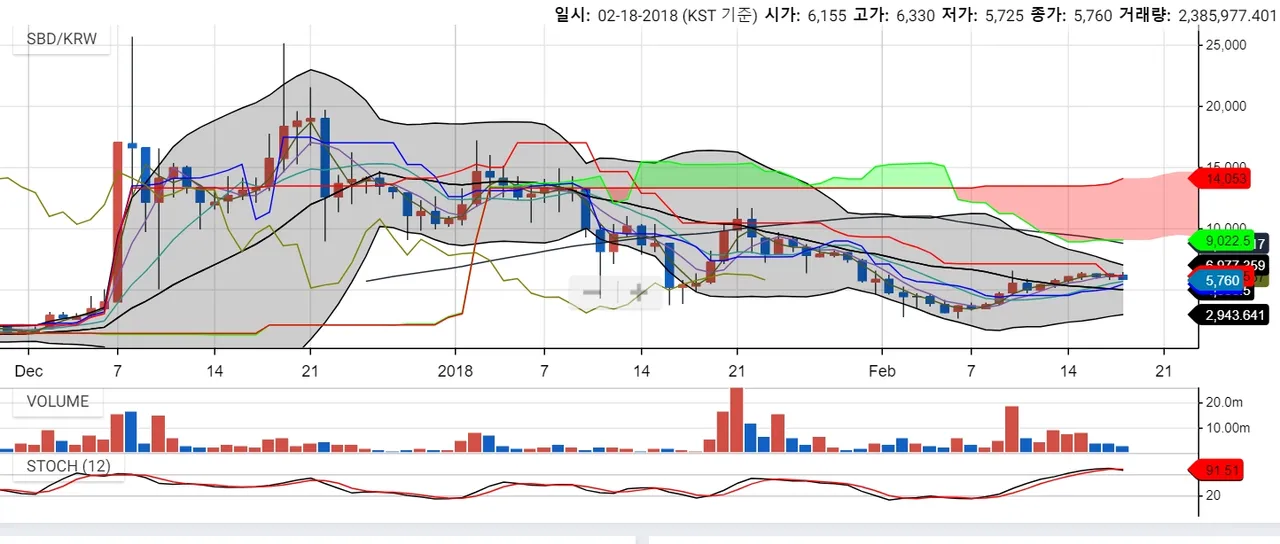Click the black 2,943.641 price tag

click(x=1227, y=315)
